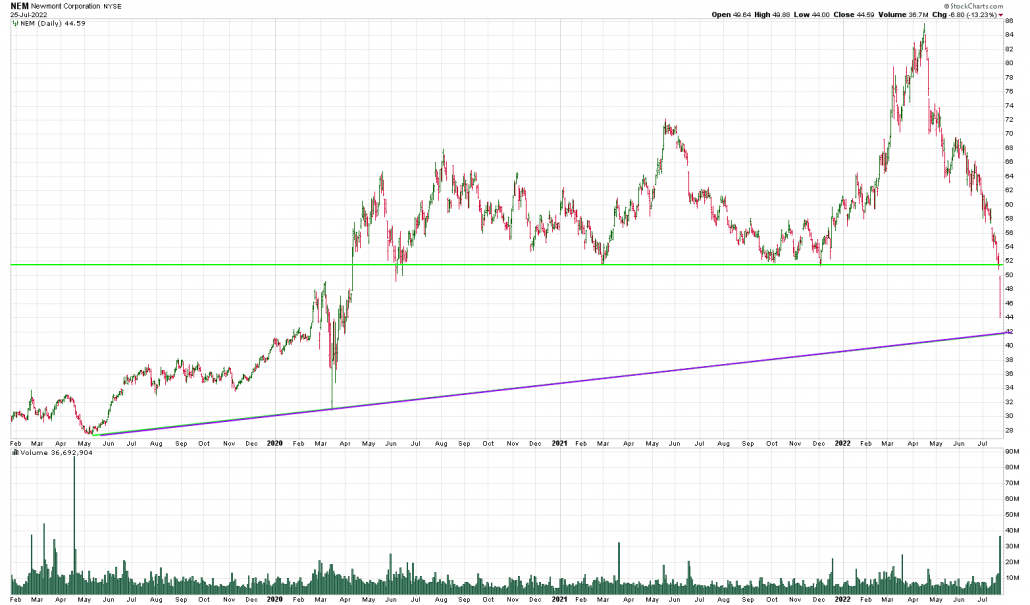Click the bold NEM ticker symbol

[19, 5]
